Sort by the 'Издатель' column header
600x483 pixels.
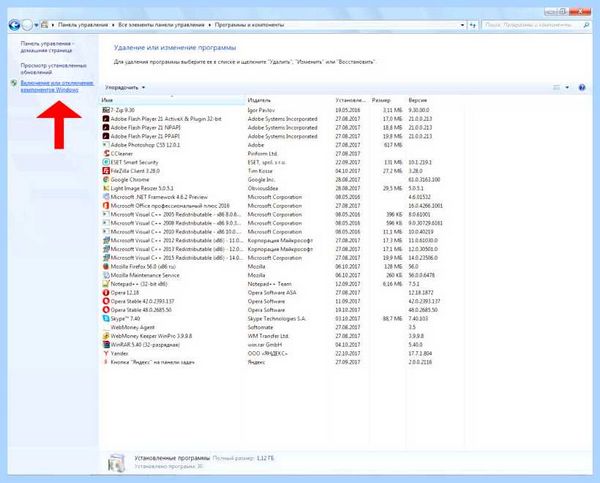pyautogui.click(x=289, y=100)
